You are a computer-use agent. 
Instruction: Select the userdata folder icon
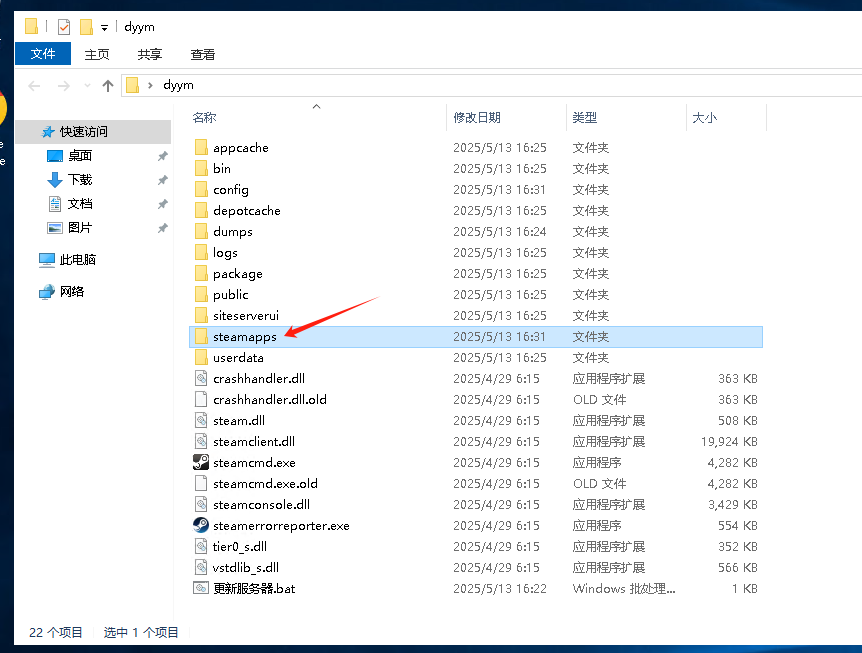[x=201, y=357]
